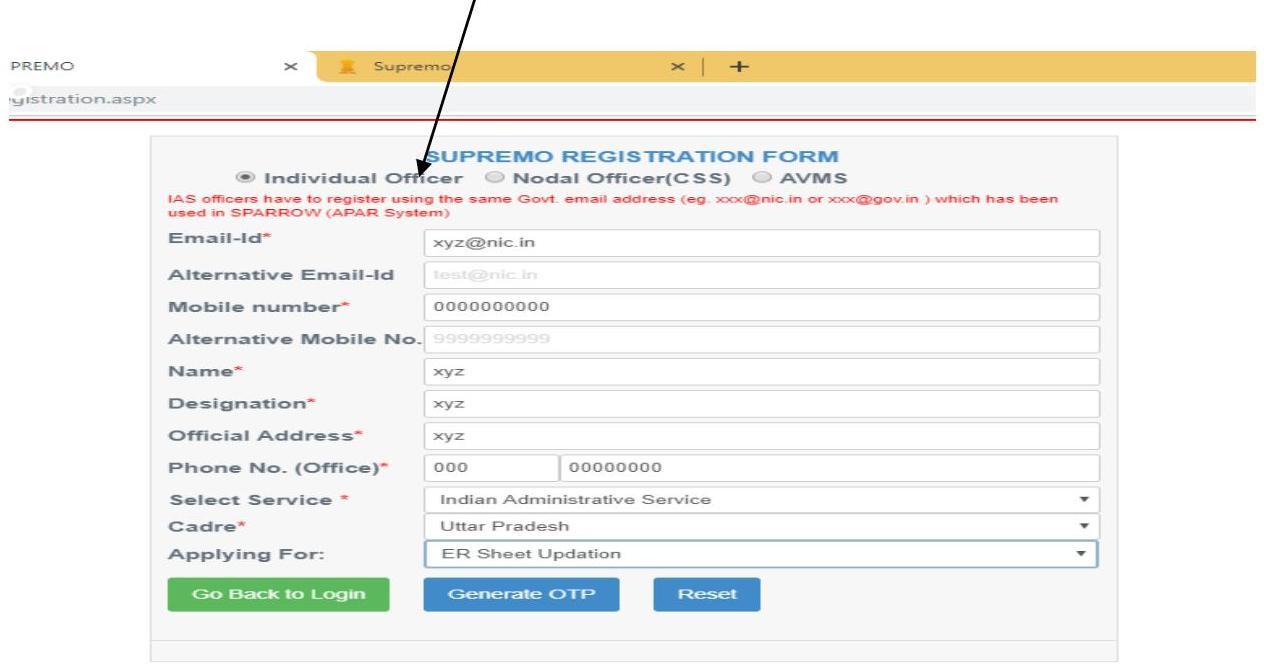Focus the Alternative Email-Id field

[x=761, y=275]
